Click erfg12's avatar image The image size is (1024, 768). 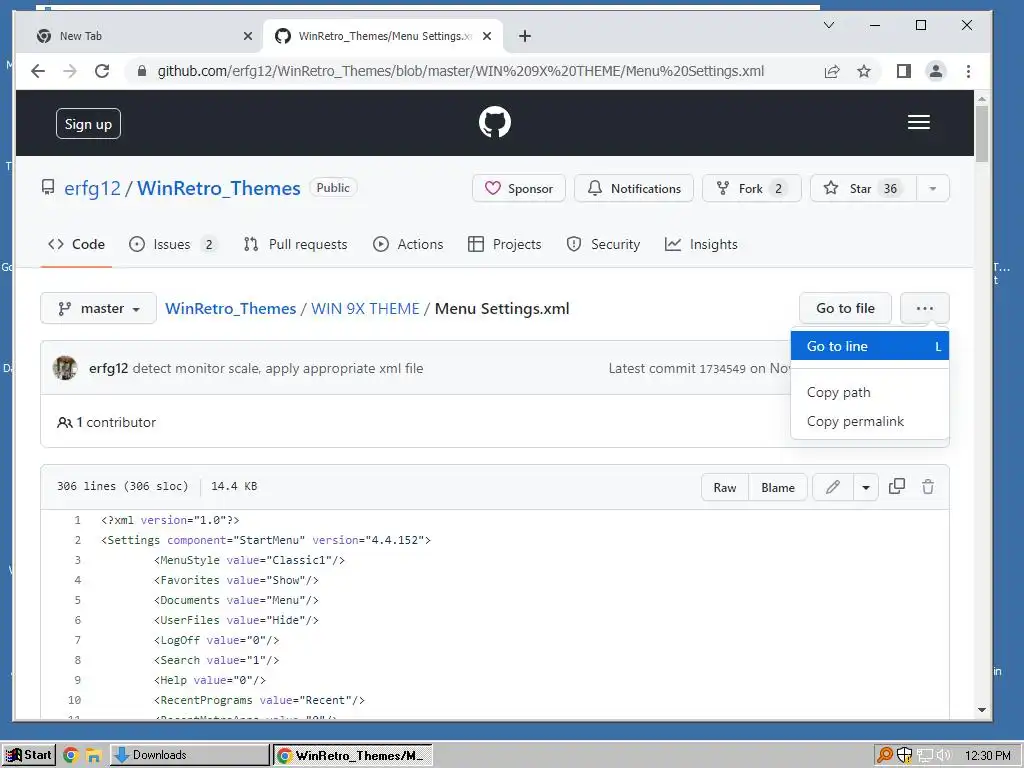[x=65, y=368]
